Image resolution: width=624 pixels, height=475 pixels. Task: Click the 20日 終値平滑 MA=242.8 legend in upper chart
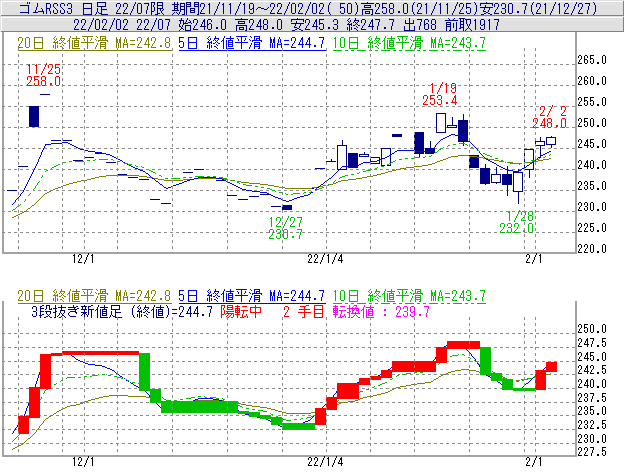click(x=94, y=43)
